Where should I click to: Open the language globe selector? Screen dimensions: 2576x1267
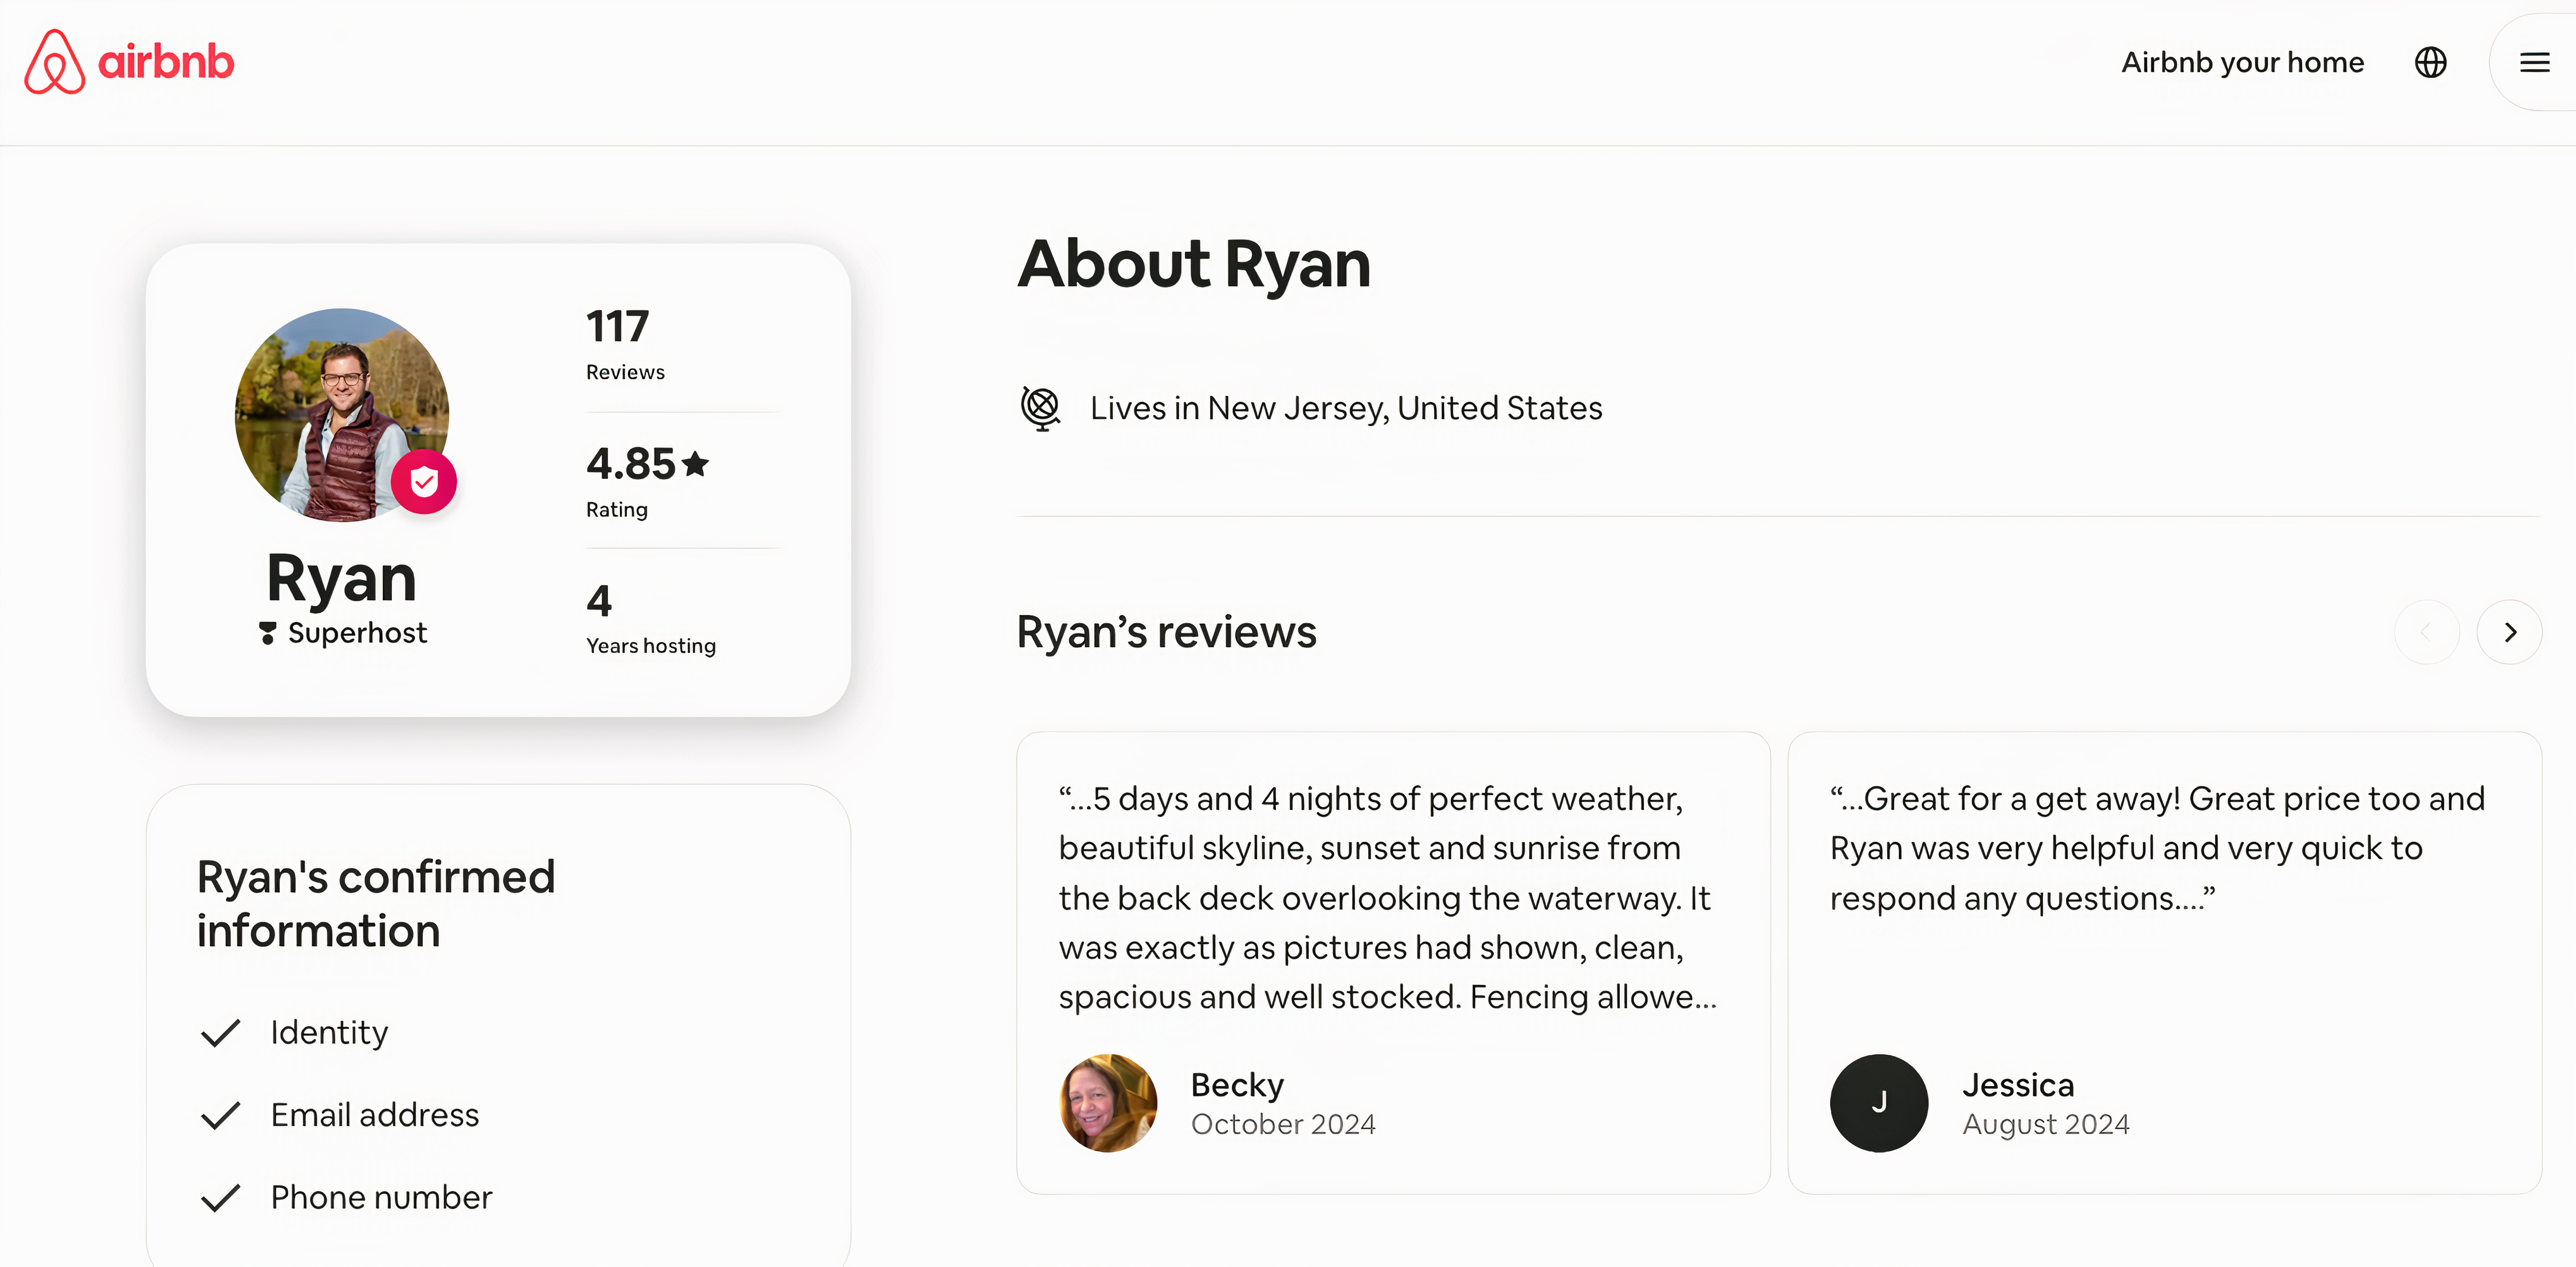point(2430,62)
